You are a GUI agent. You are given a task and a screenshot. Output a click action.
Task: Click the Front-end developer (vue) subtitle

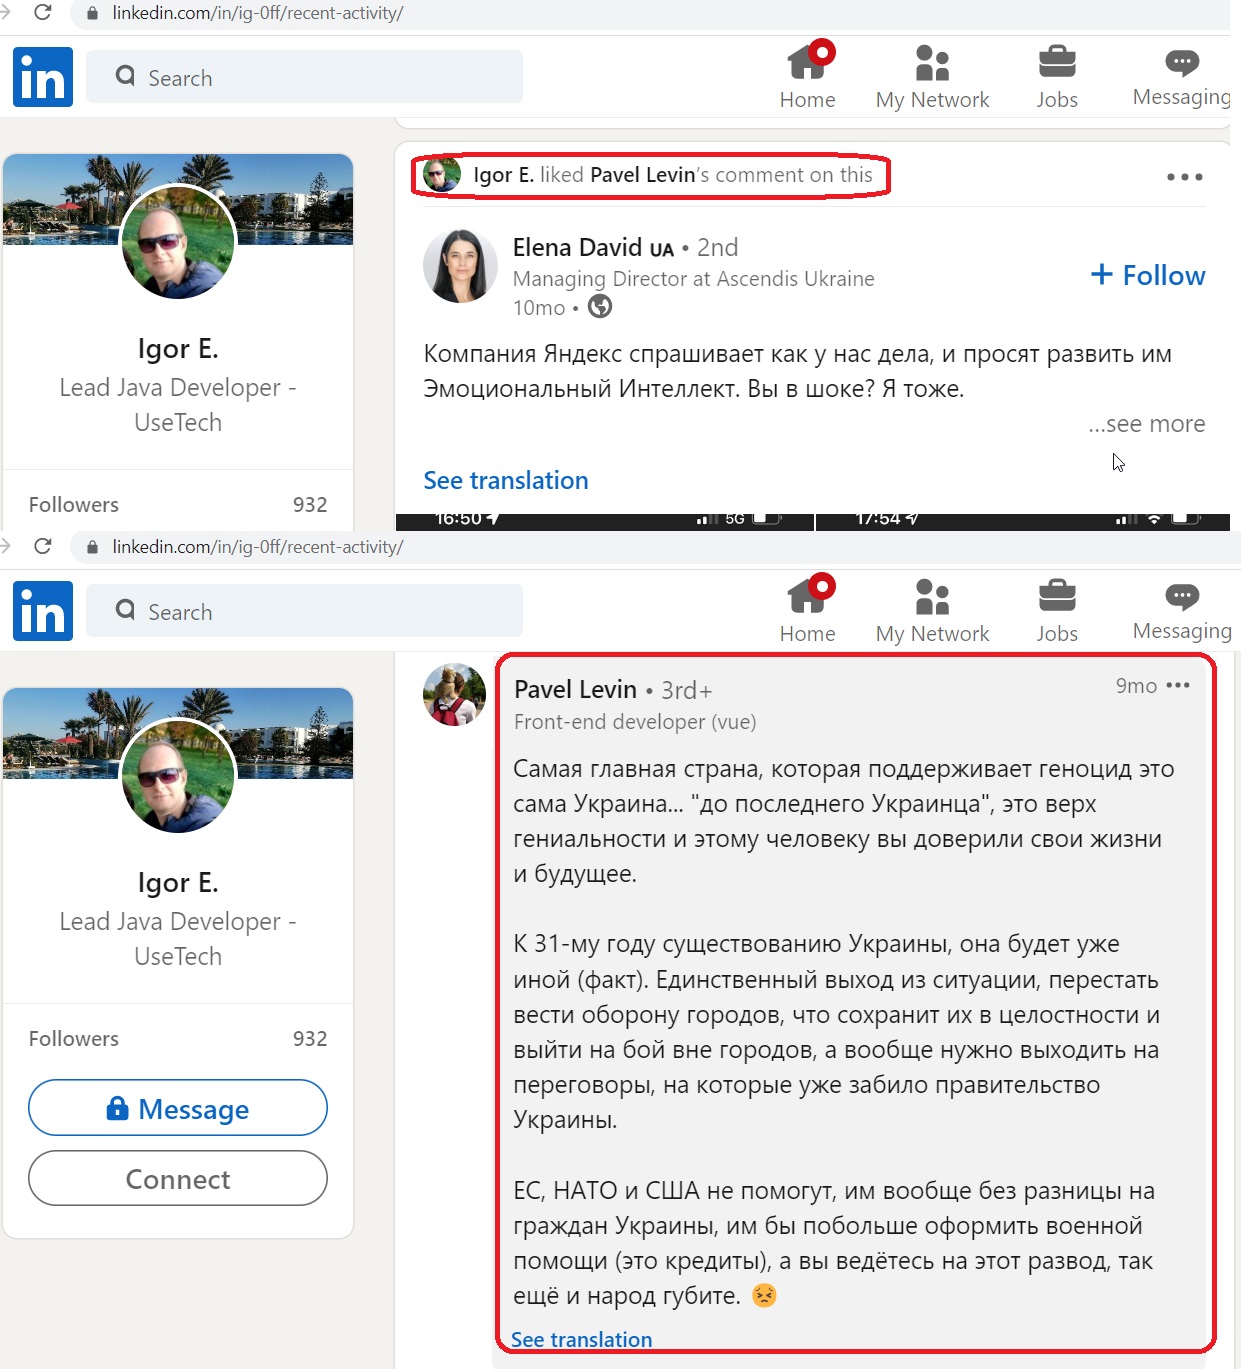point(635,721)
